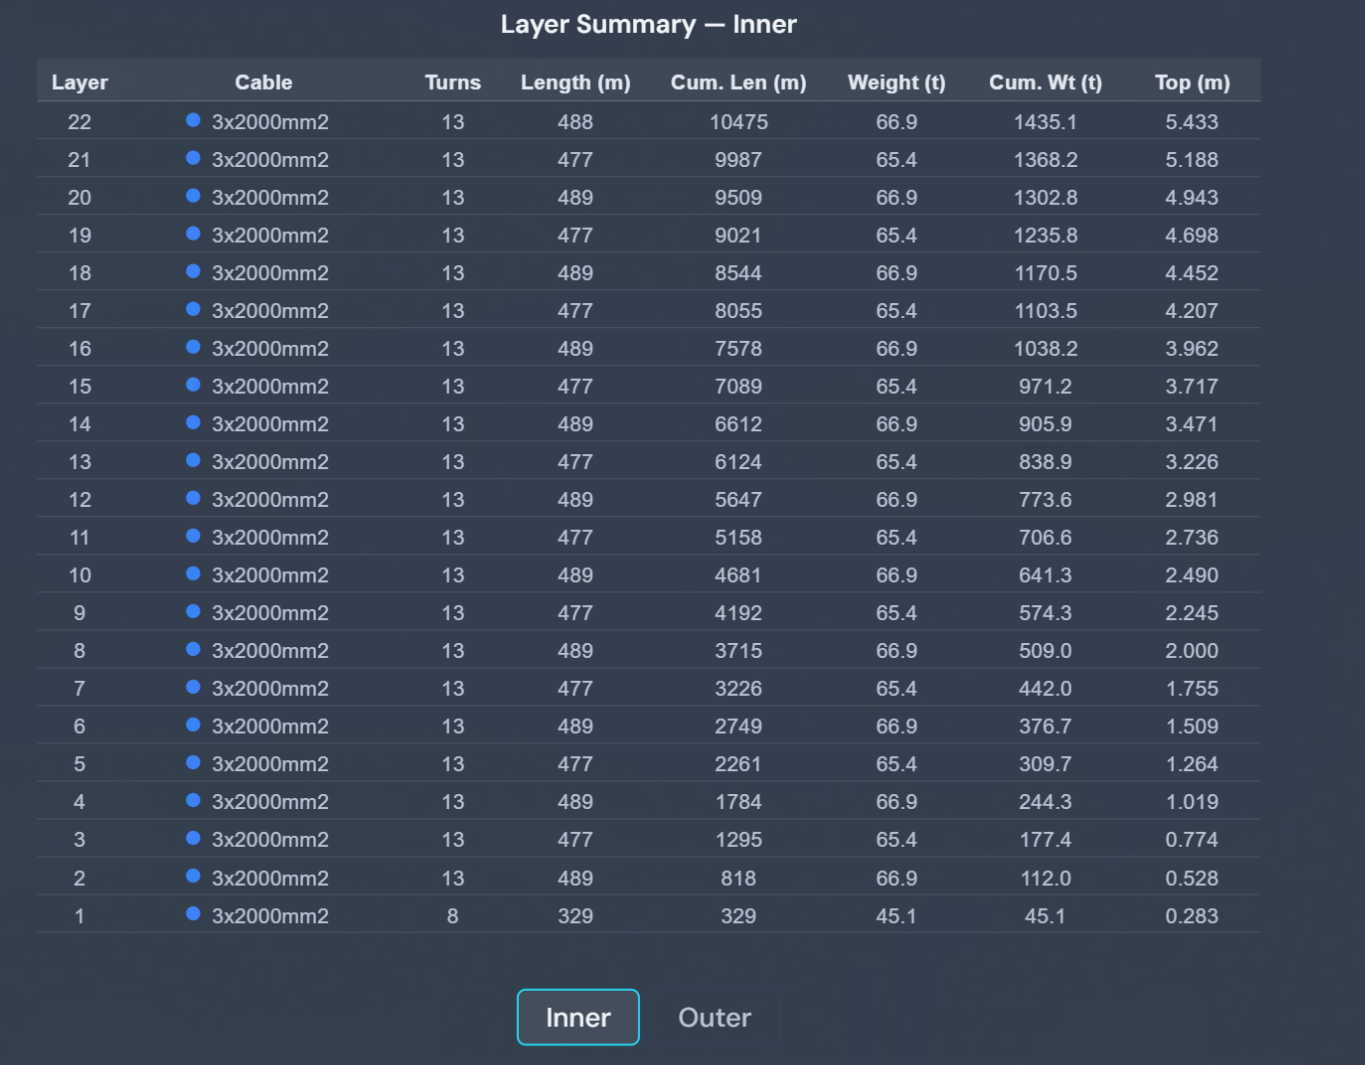
Task: Click cumulative weight value 509.0
Action: [1045, 651]
